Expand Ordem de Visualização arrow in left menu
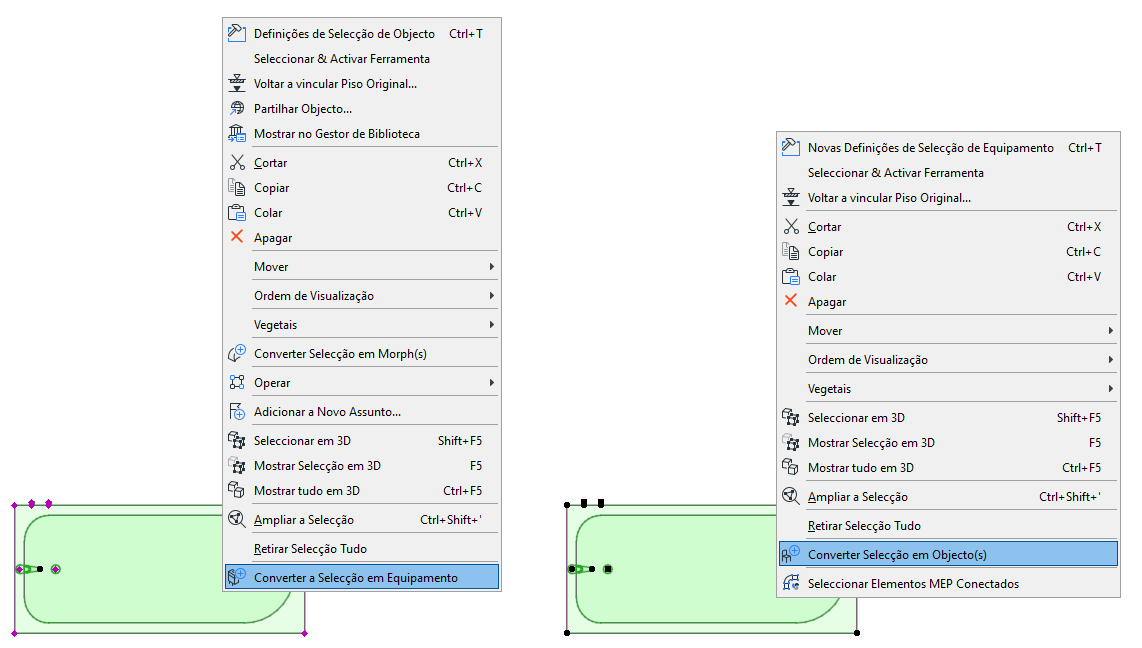 [492, 296]
